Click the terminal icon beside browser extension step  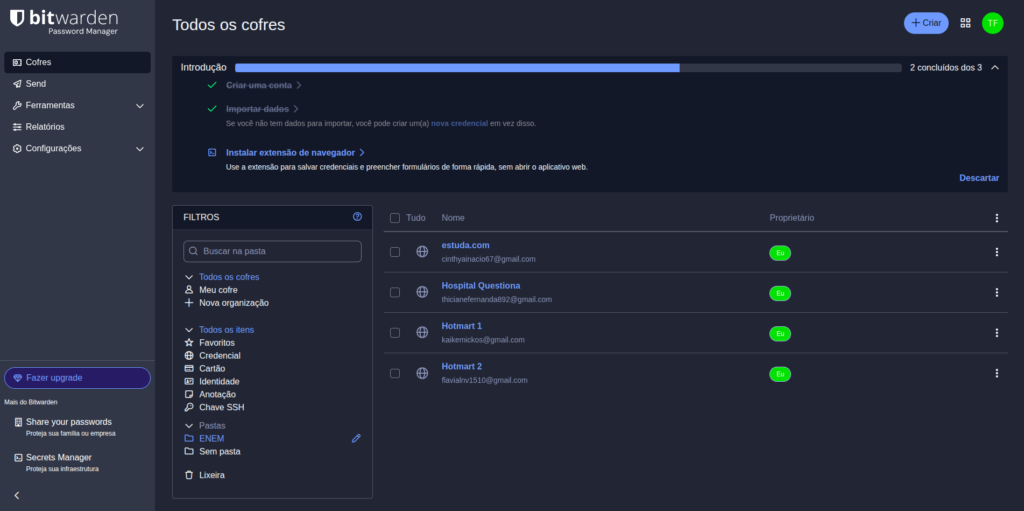tap(212, 152)
